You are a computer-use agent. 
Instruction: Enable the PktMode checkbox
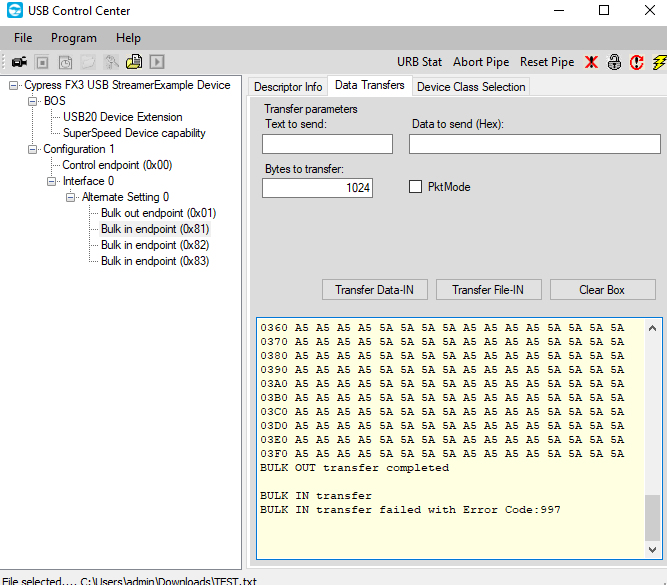[415, 187]
